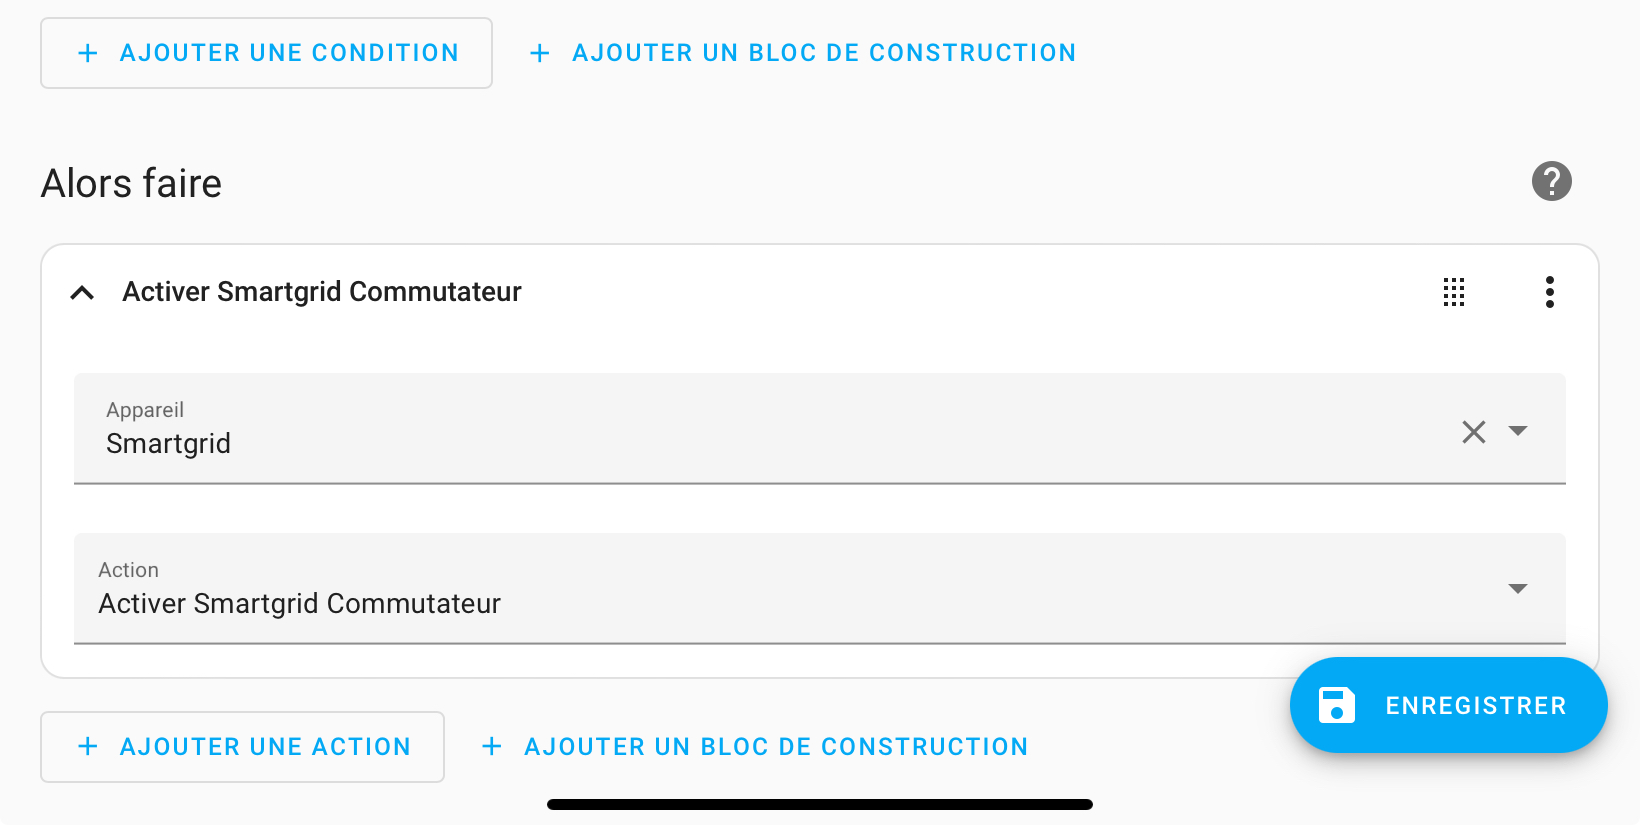The height and width of the screenshot is (825, 1640).
Task: Click the floppy disk save icon
Action: (1337, 705)
